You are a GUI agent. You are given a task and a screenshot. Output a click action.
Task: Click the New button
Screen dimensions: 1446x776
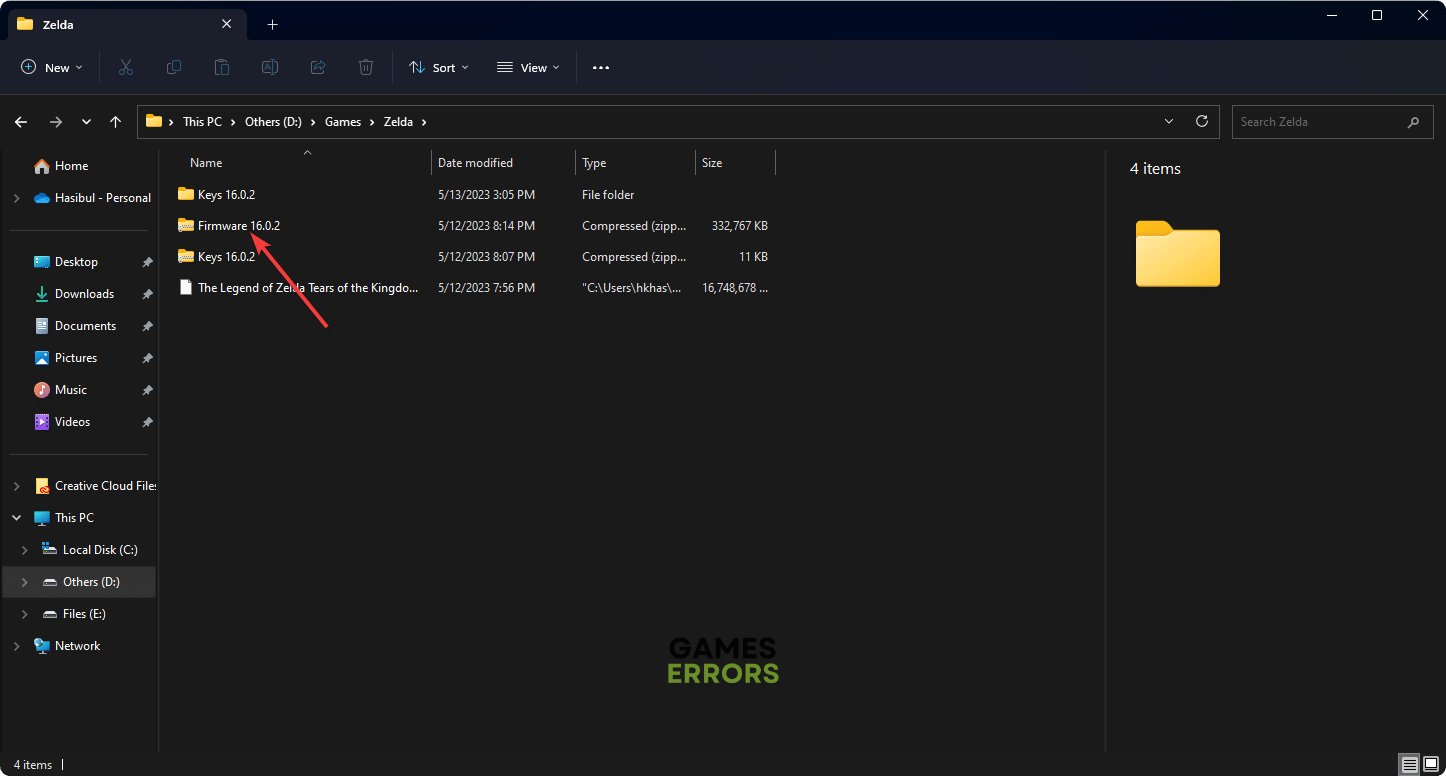[51, 67]
